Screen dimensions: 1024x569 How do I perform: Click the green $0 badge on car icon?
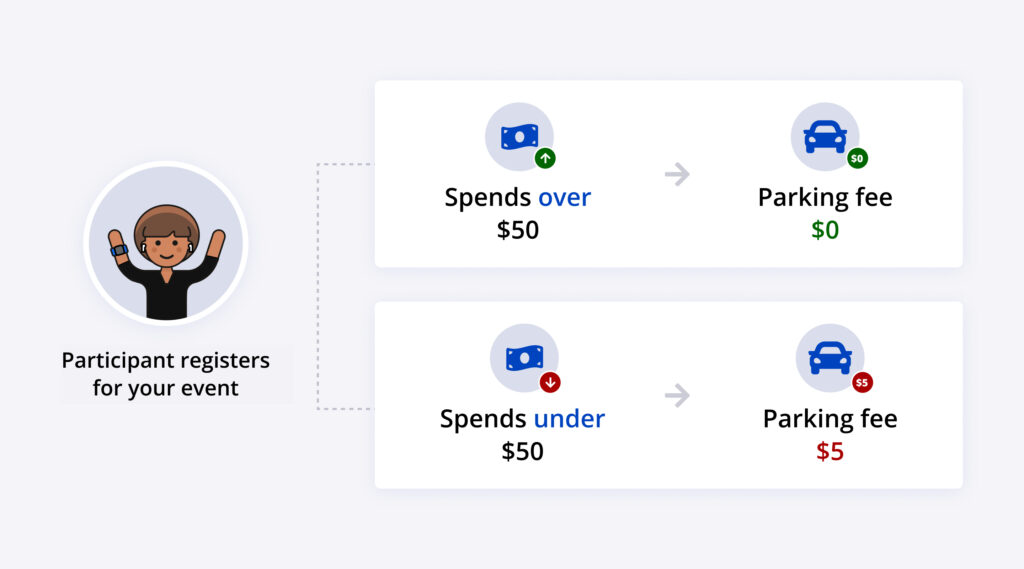click(857, 158)
